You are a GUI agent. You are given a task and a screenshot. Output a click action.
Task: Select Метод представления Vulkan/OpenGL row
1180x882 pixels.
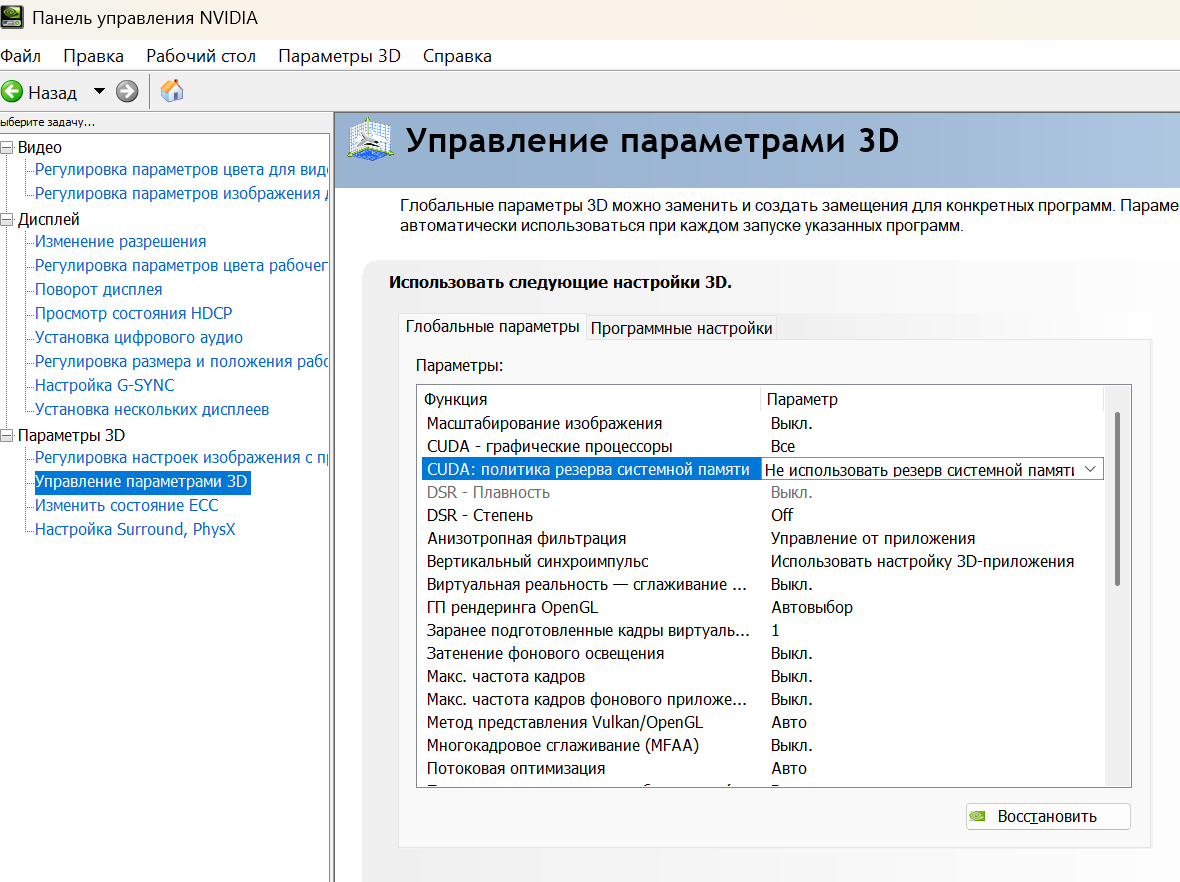(x=762, y=722)
